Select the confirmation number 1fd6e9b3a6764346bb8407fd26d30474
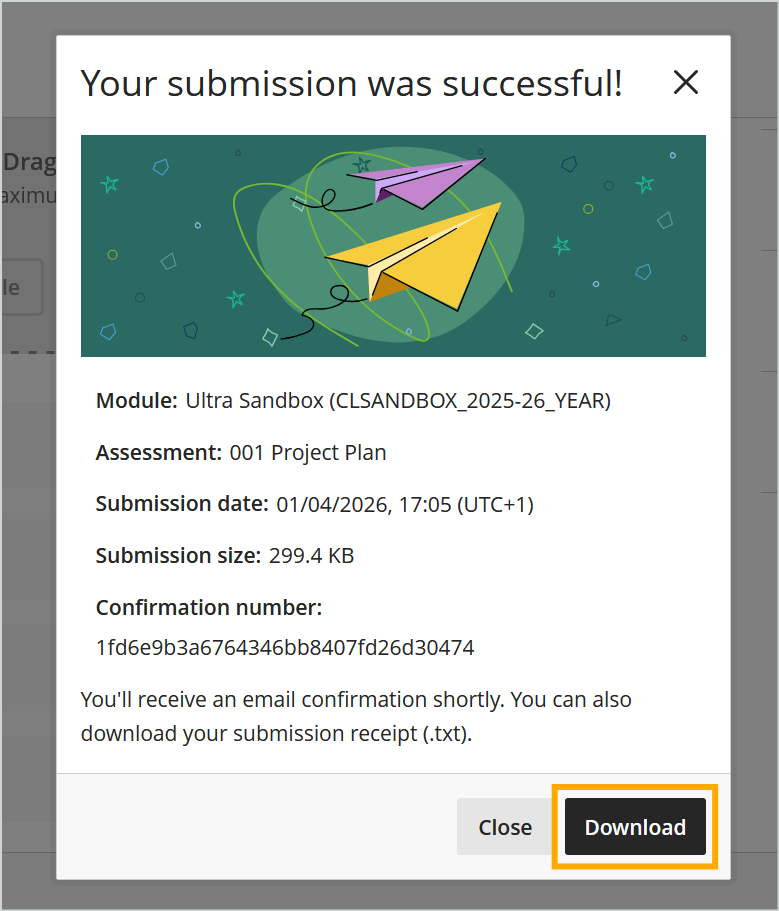Screen dimensions: 779x911 click(x=285, y=647)
